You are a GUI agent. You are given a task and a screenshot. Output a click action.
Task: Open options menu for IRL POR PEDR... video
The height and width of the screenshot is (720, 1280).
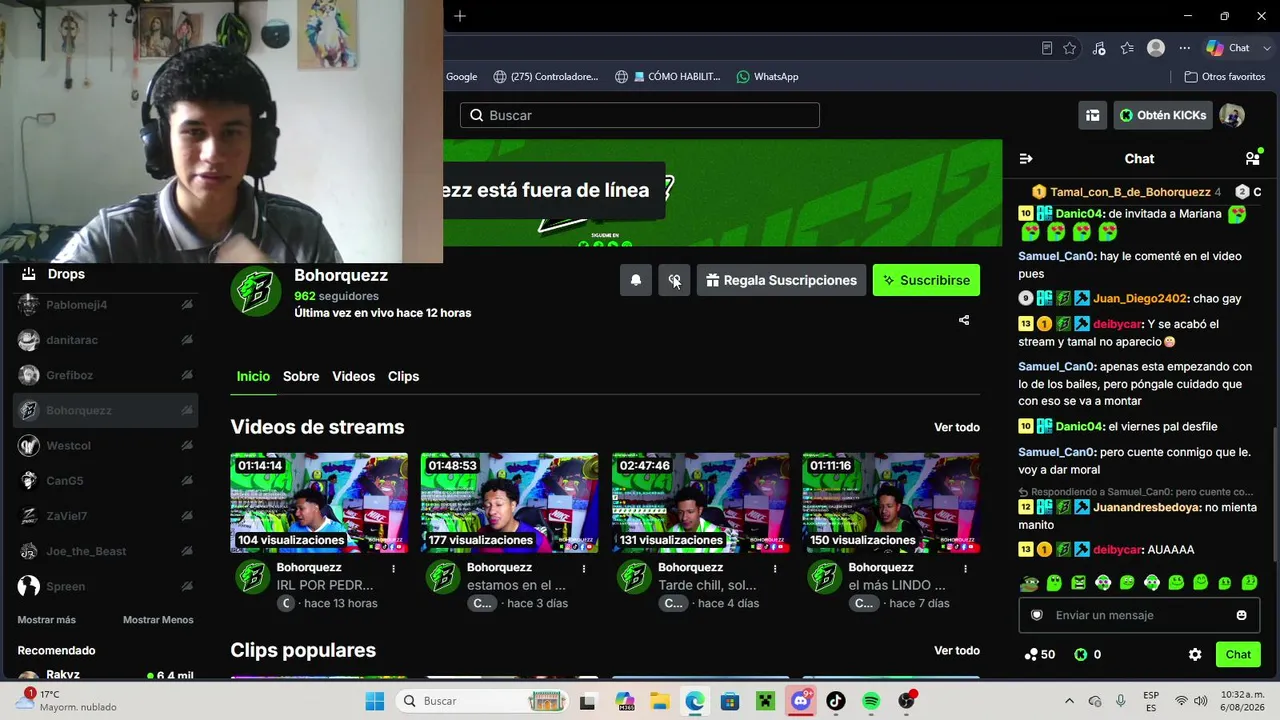(394, 568)
